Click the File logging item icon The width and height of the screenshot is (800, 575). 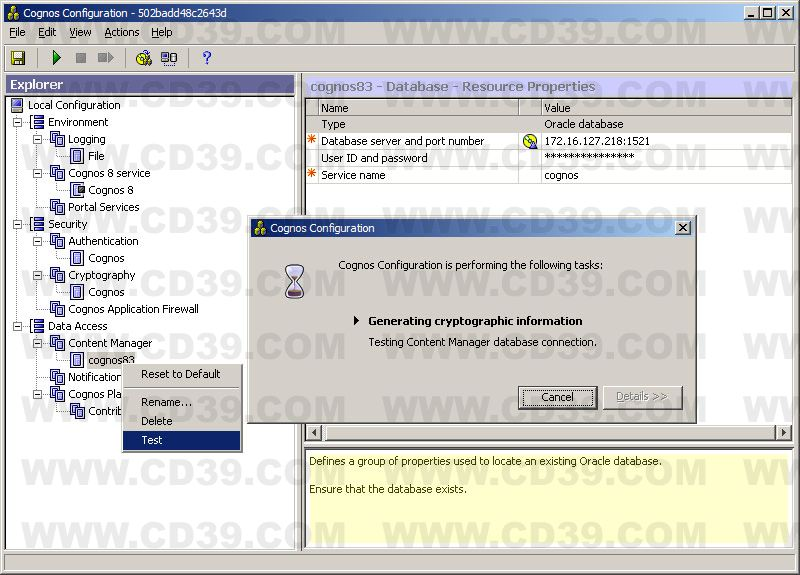click(x=77, y=156)
